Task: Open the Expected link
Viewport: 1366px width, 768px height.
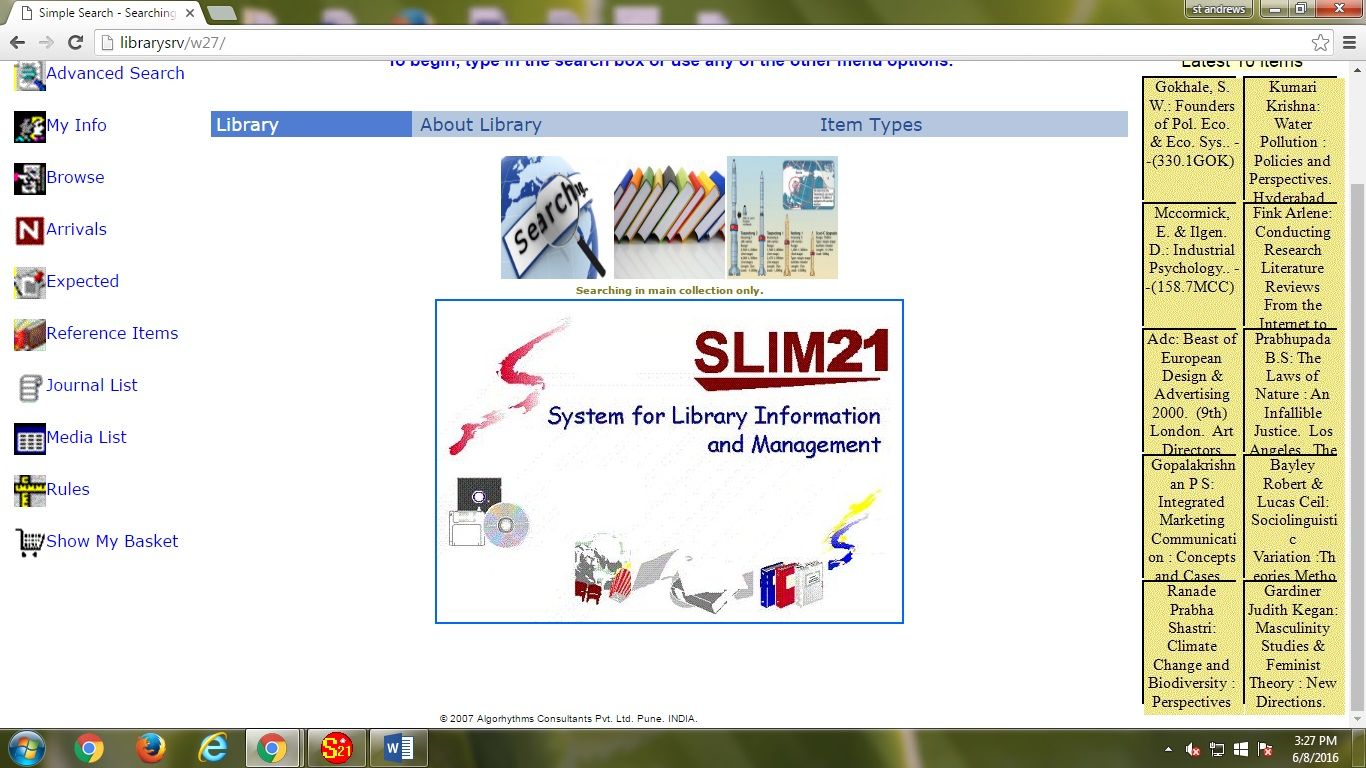Action: pos(82,281)
